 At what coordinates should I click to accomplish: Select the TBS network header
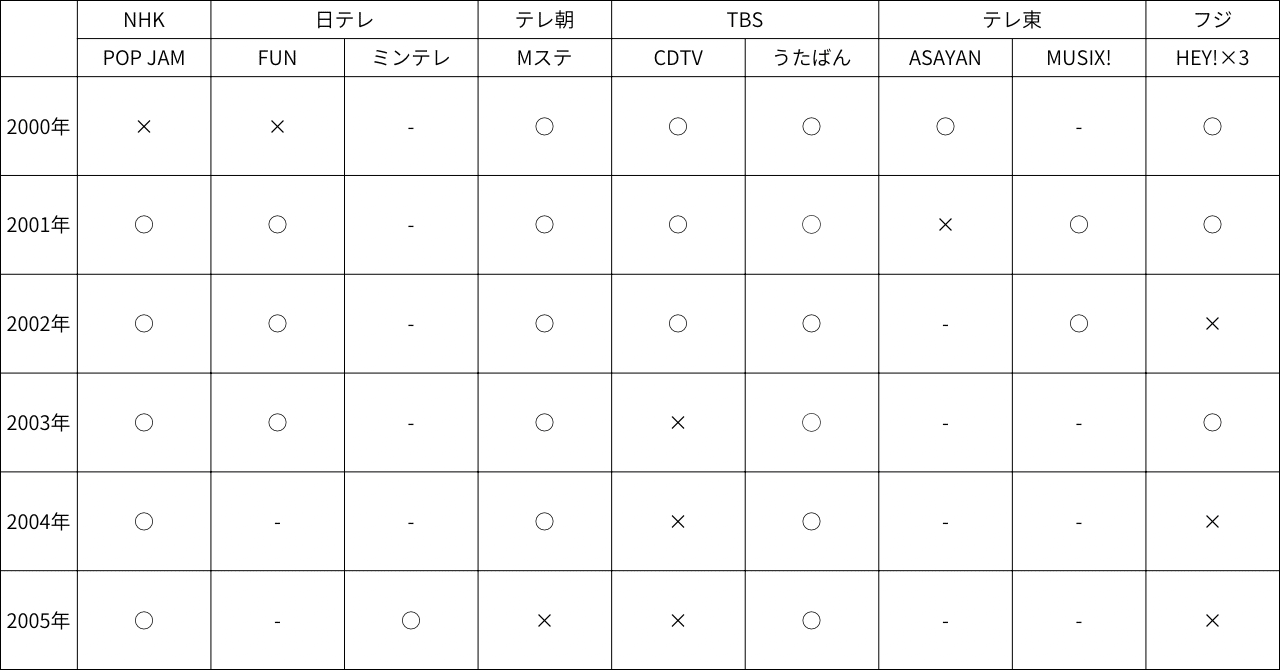coord(745,20)
